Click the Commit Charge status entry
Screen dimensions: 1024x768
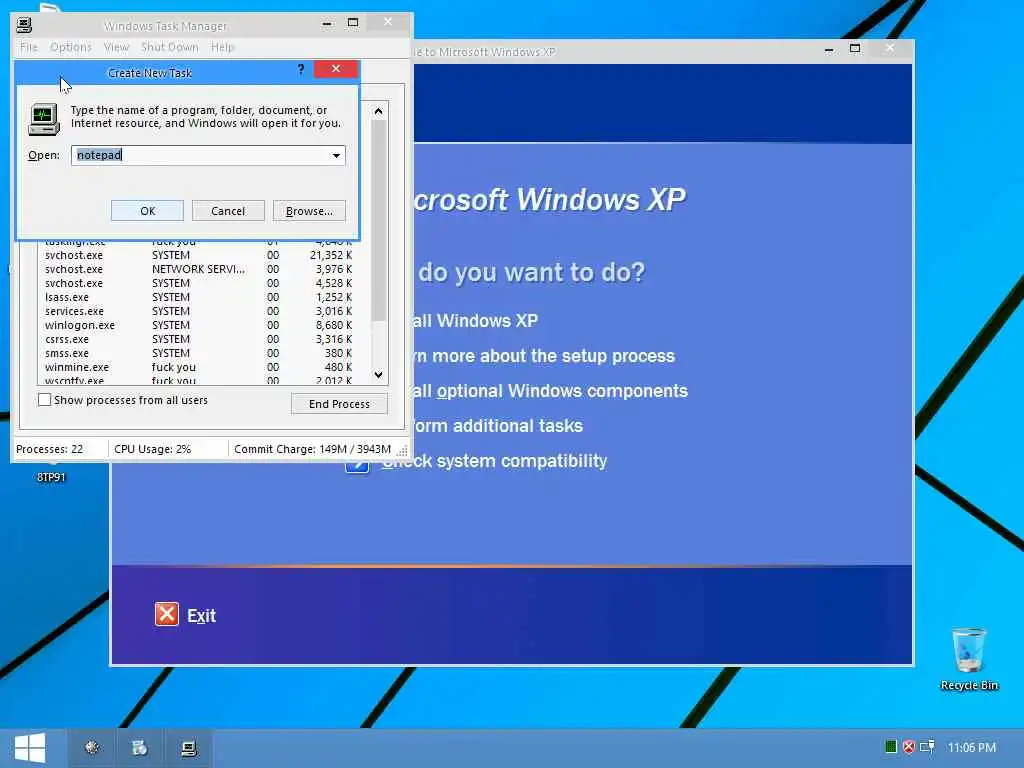click(x=312, y=449)
